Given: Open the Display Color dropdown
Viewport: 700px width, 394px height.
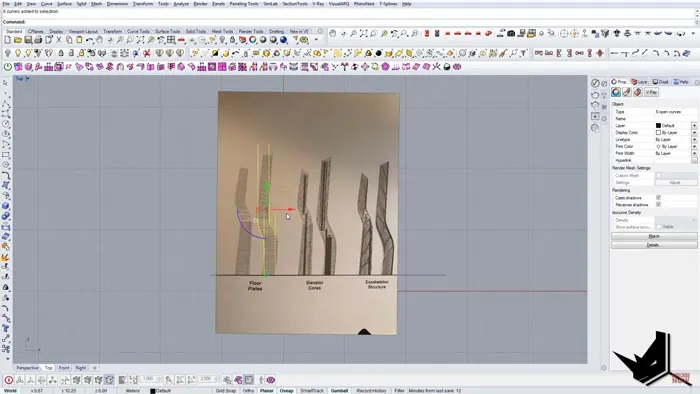Looking at the screenshot, I should click(694, 133).
